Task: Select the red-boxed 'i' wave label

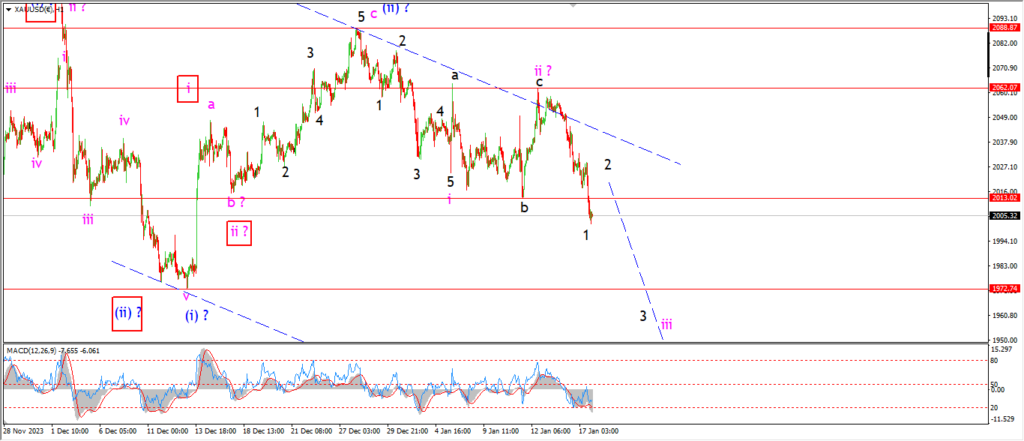Action: coord(188,88)
